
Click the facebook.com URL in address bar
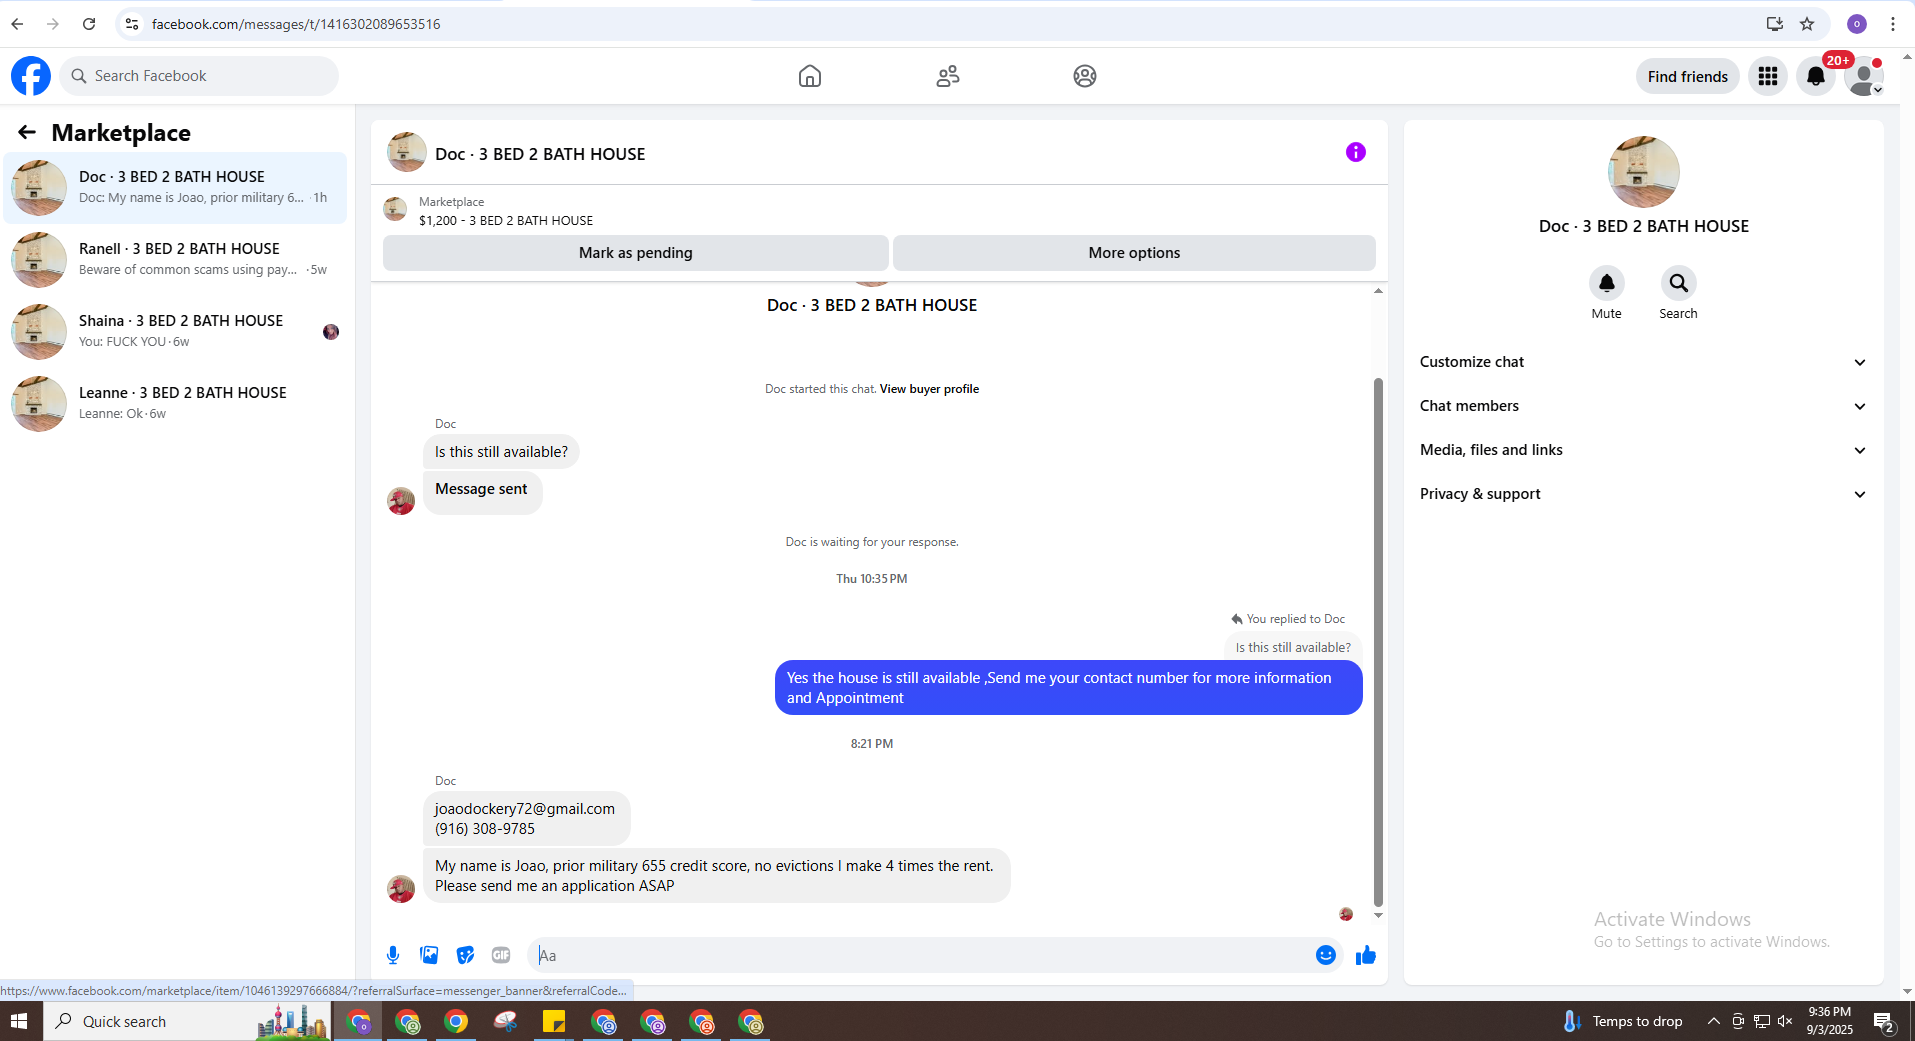tap(296, 24)
